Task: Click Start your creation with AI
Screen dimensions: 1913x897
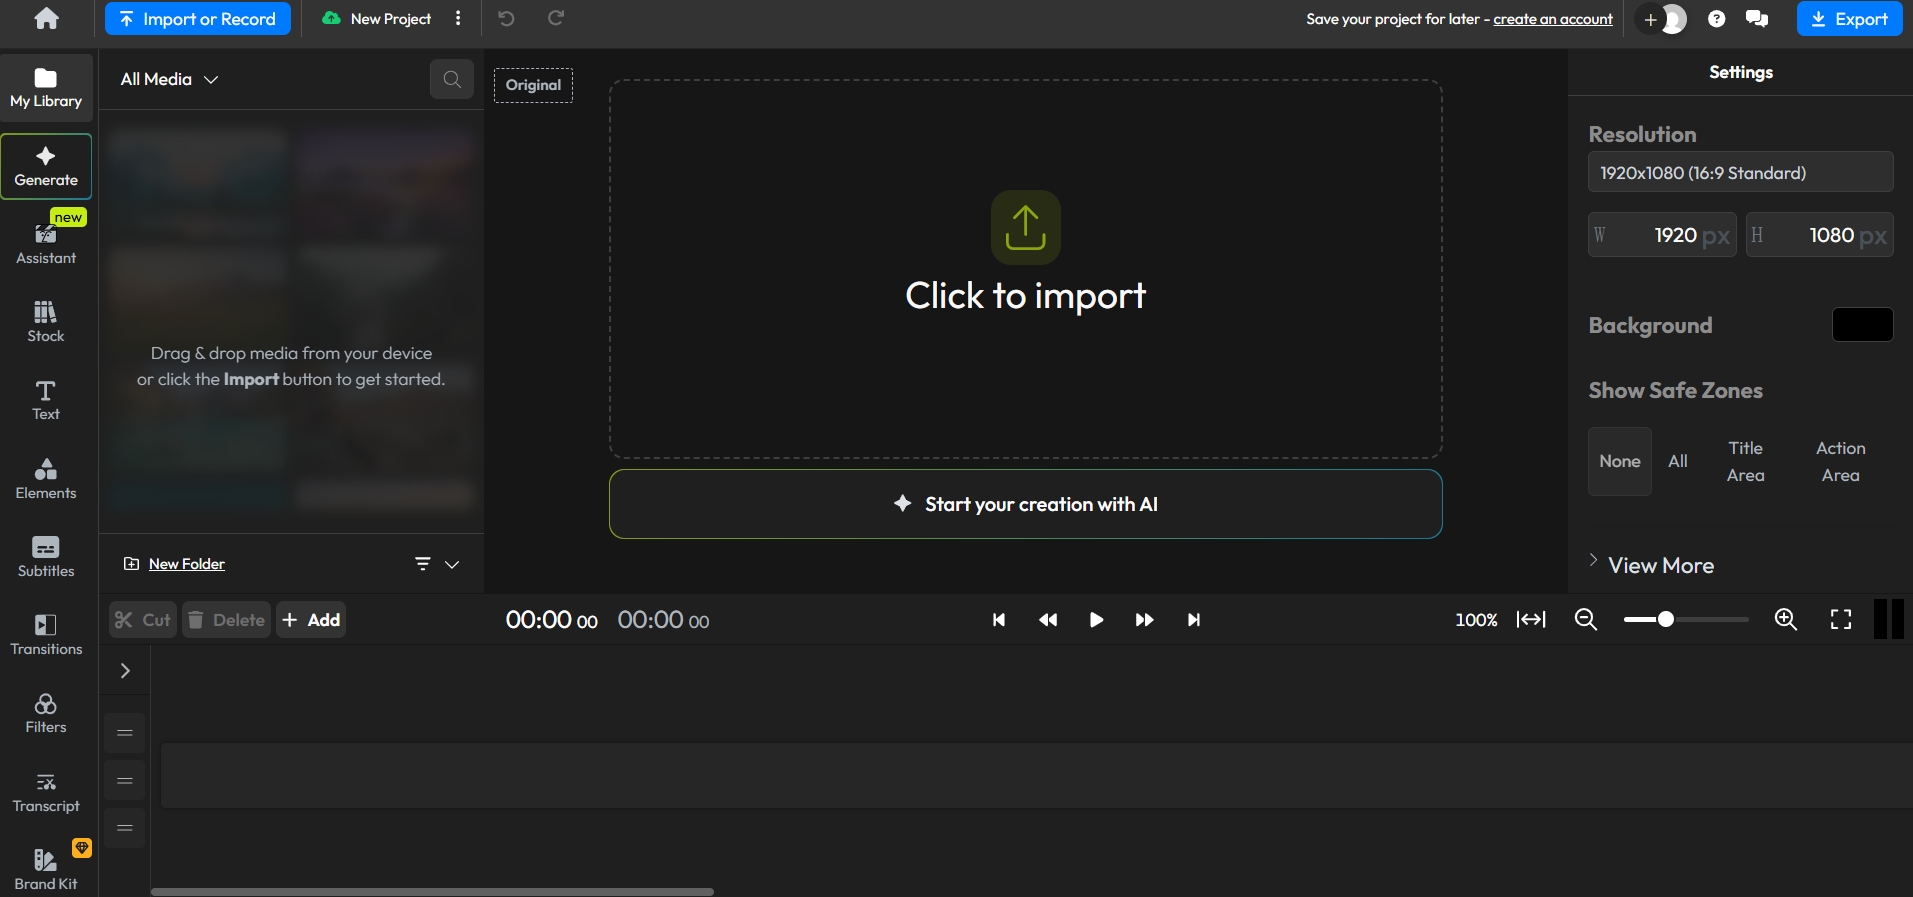Action: [x=1025, y=504]
